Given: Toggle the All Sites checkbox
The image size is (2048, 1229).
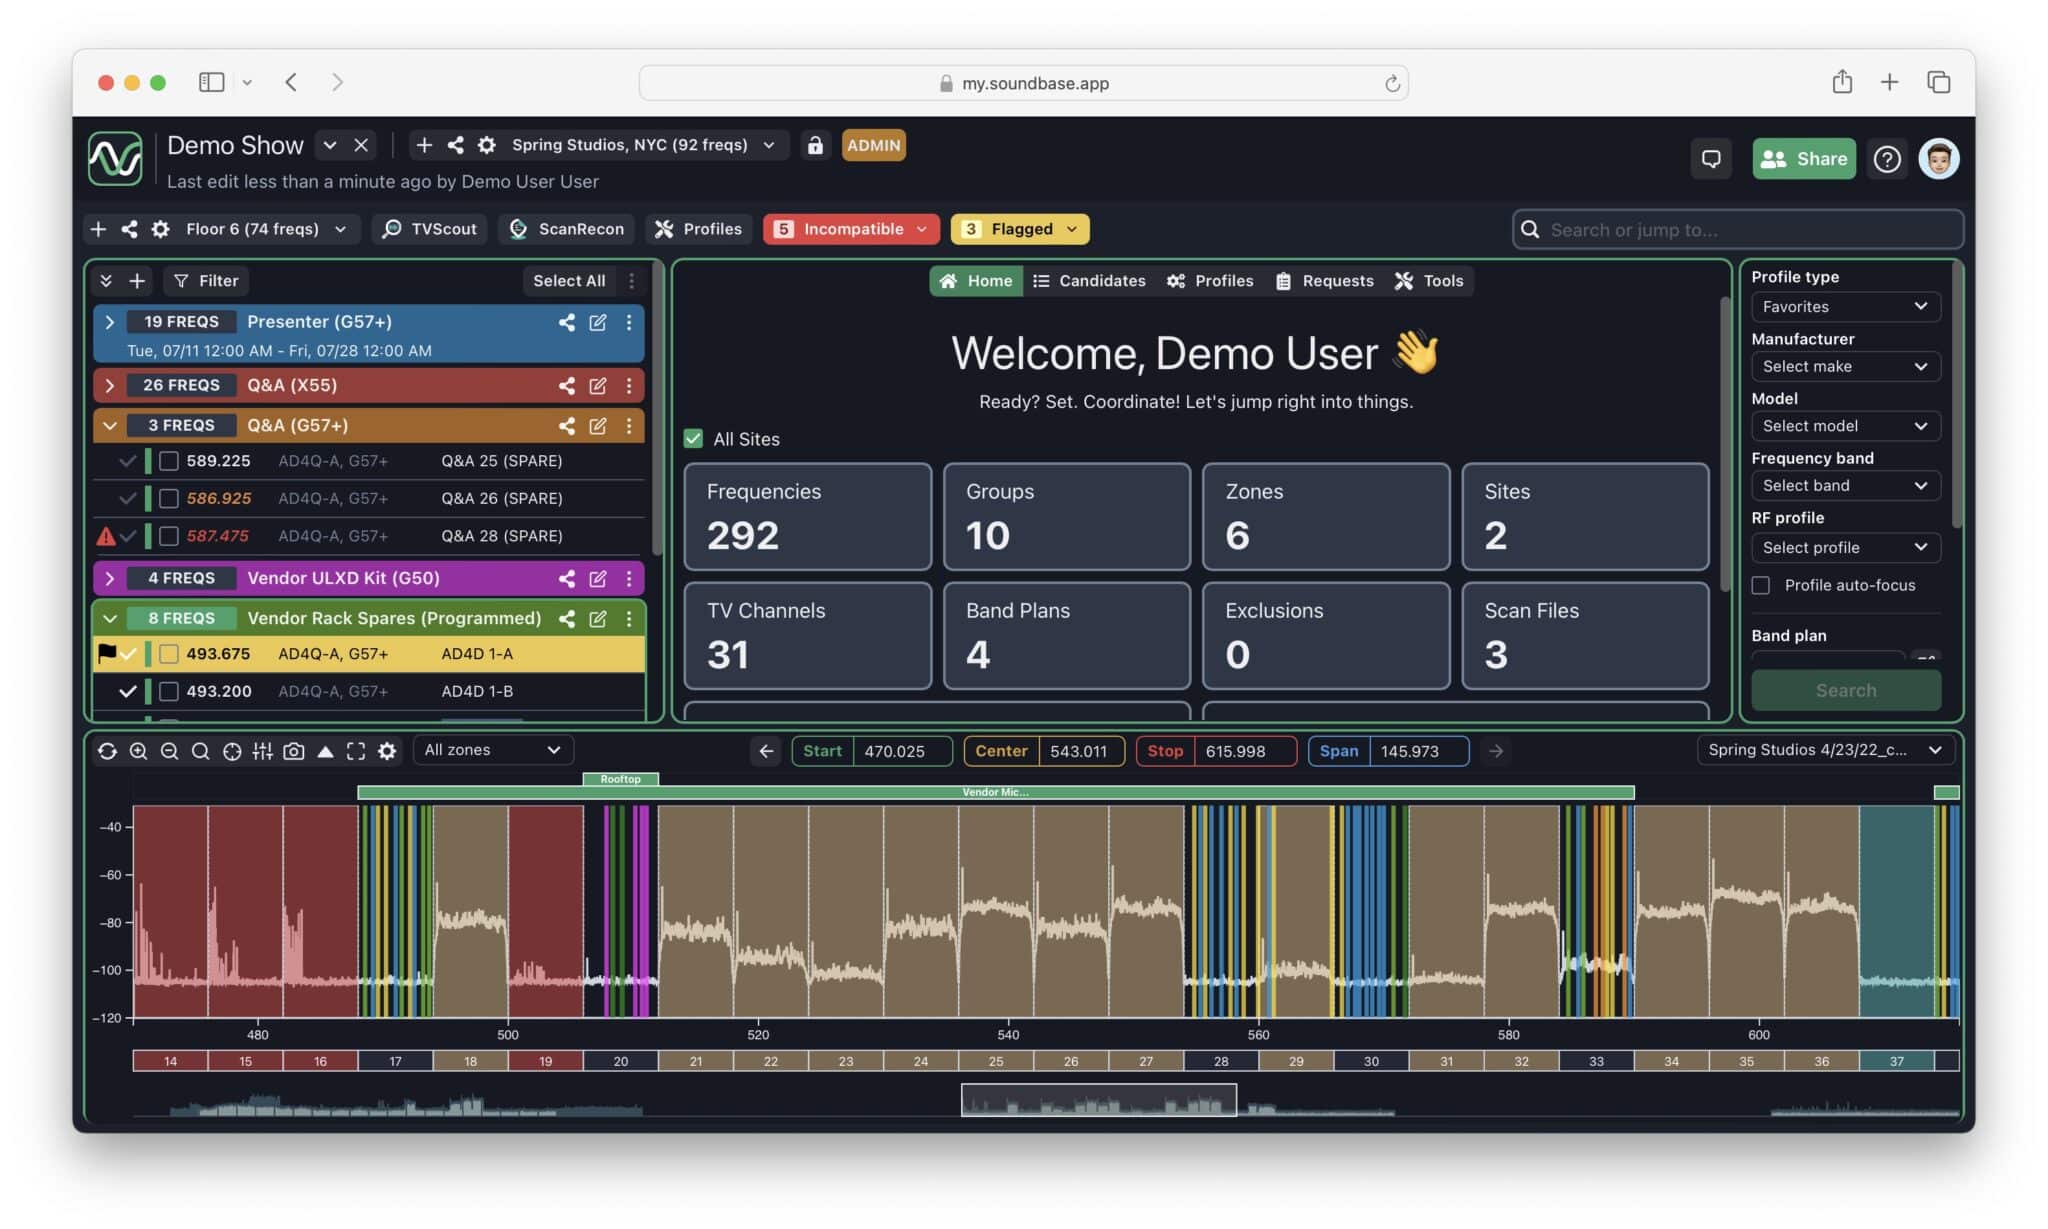Looking at the screenshot, I should (693, 439).
